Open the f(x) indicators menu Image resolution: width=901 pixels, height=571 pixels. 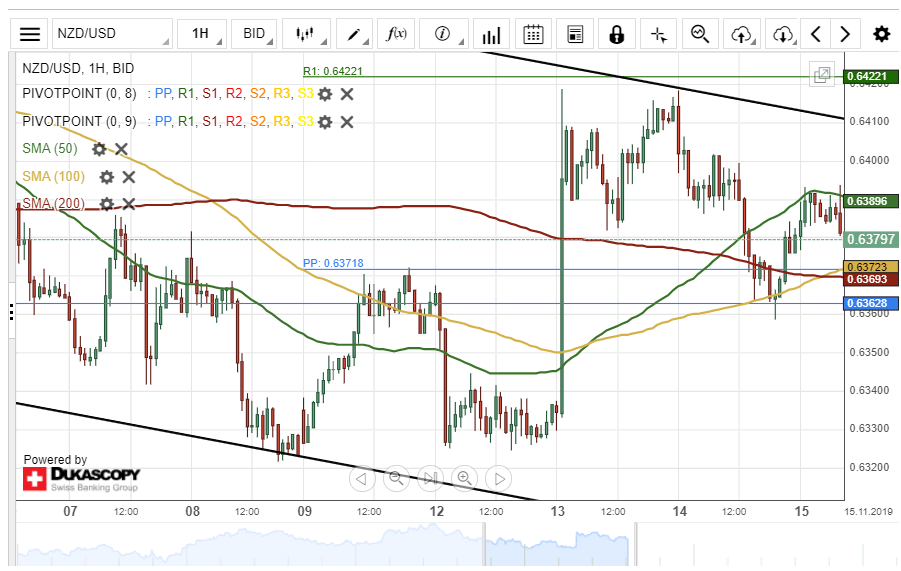pyautogui.click(x=397, y=34)
